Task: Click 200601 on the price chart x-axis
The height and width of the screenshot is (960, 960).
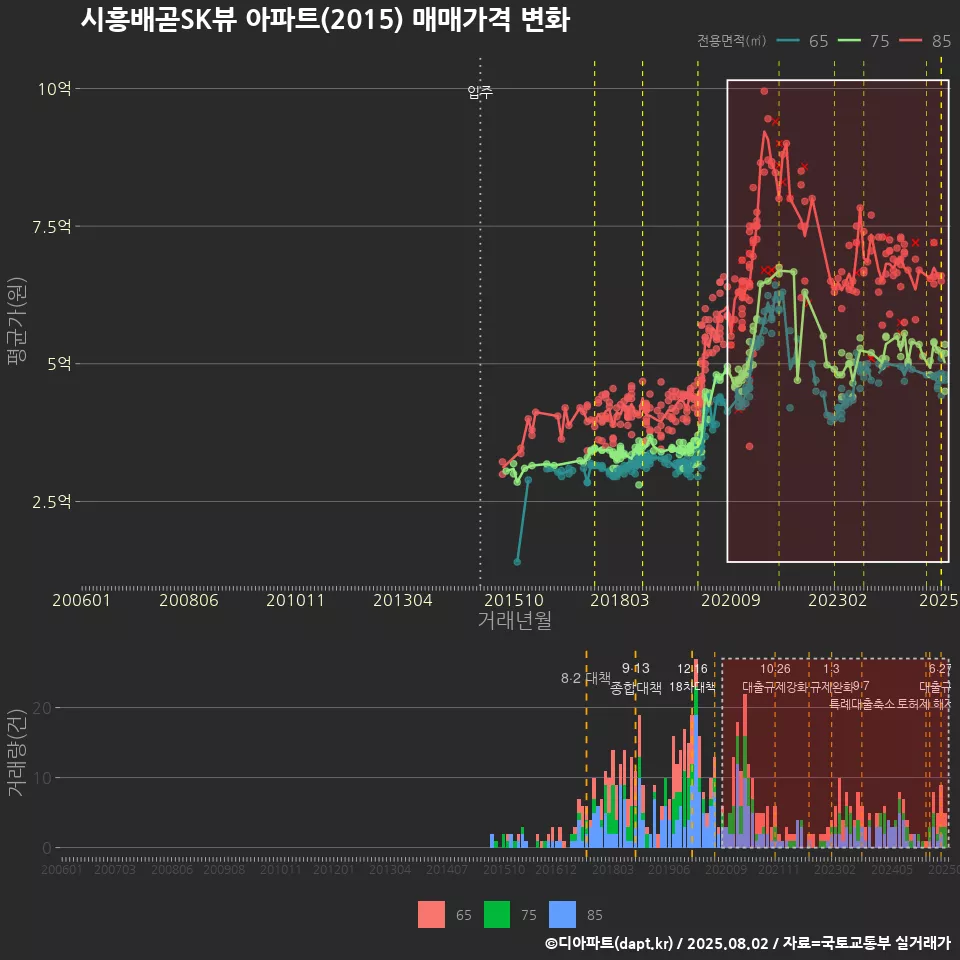Action: [x=81, y=600]
